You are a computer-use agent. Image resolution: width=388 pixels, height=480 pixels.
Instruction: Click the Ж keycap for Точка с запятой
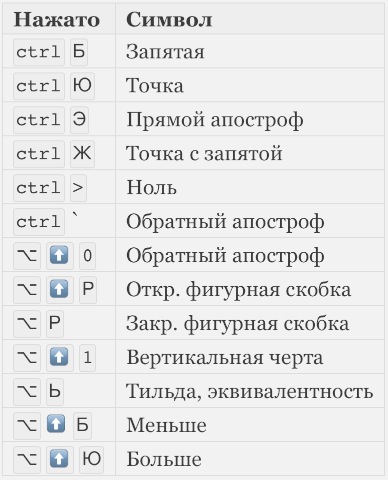pos(82,154)
